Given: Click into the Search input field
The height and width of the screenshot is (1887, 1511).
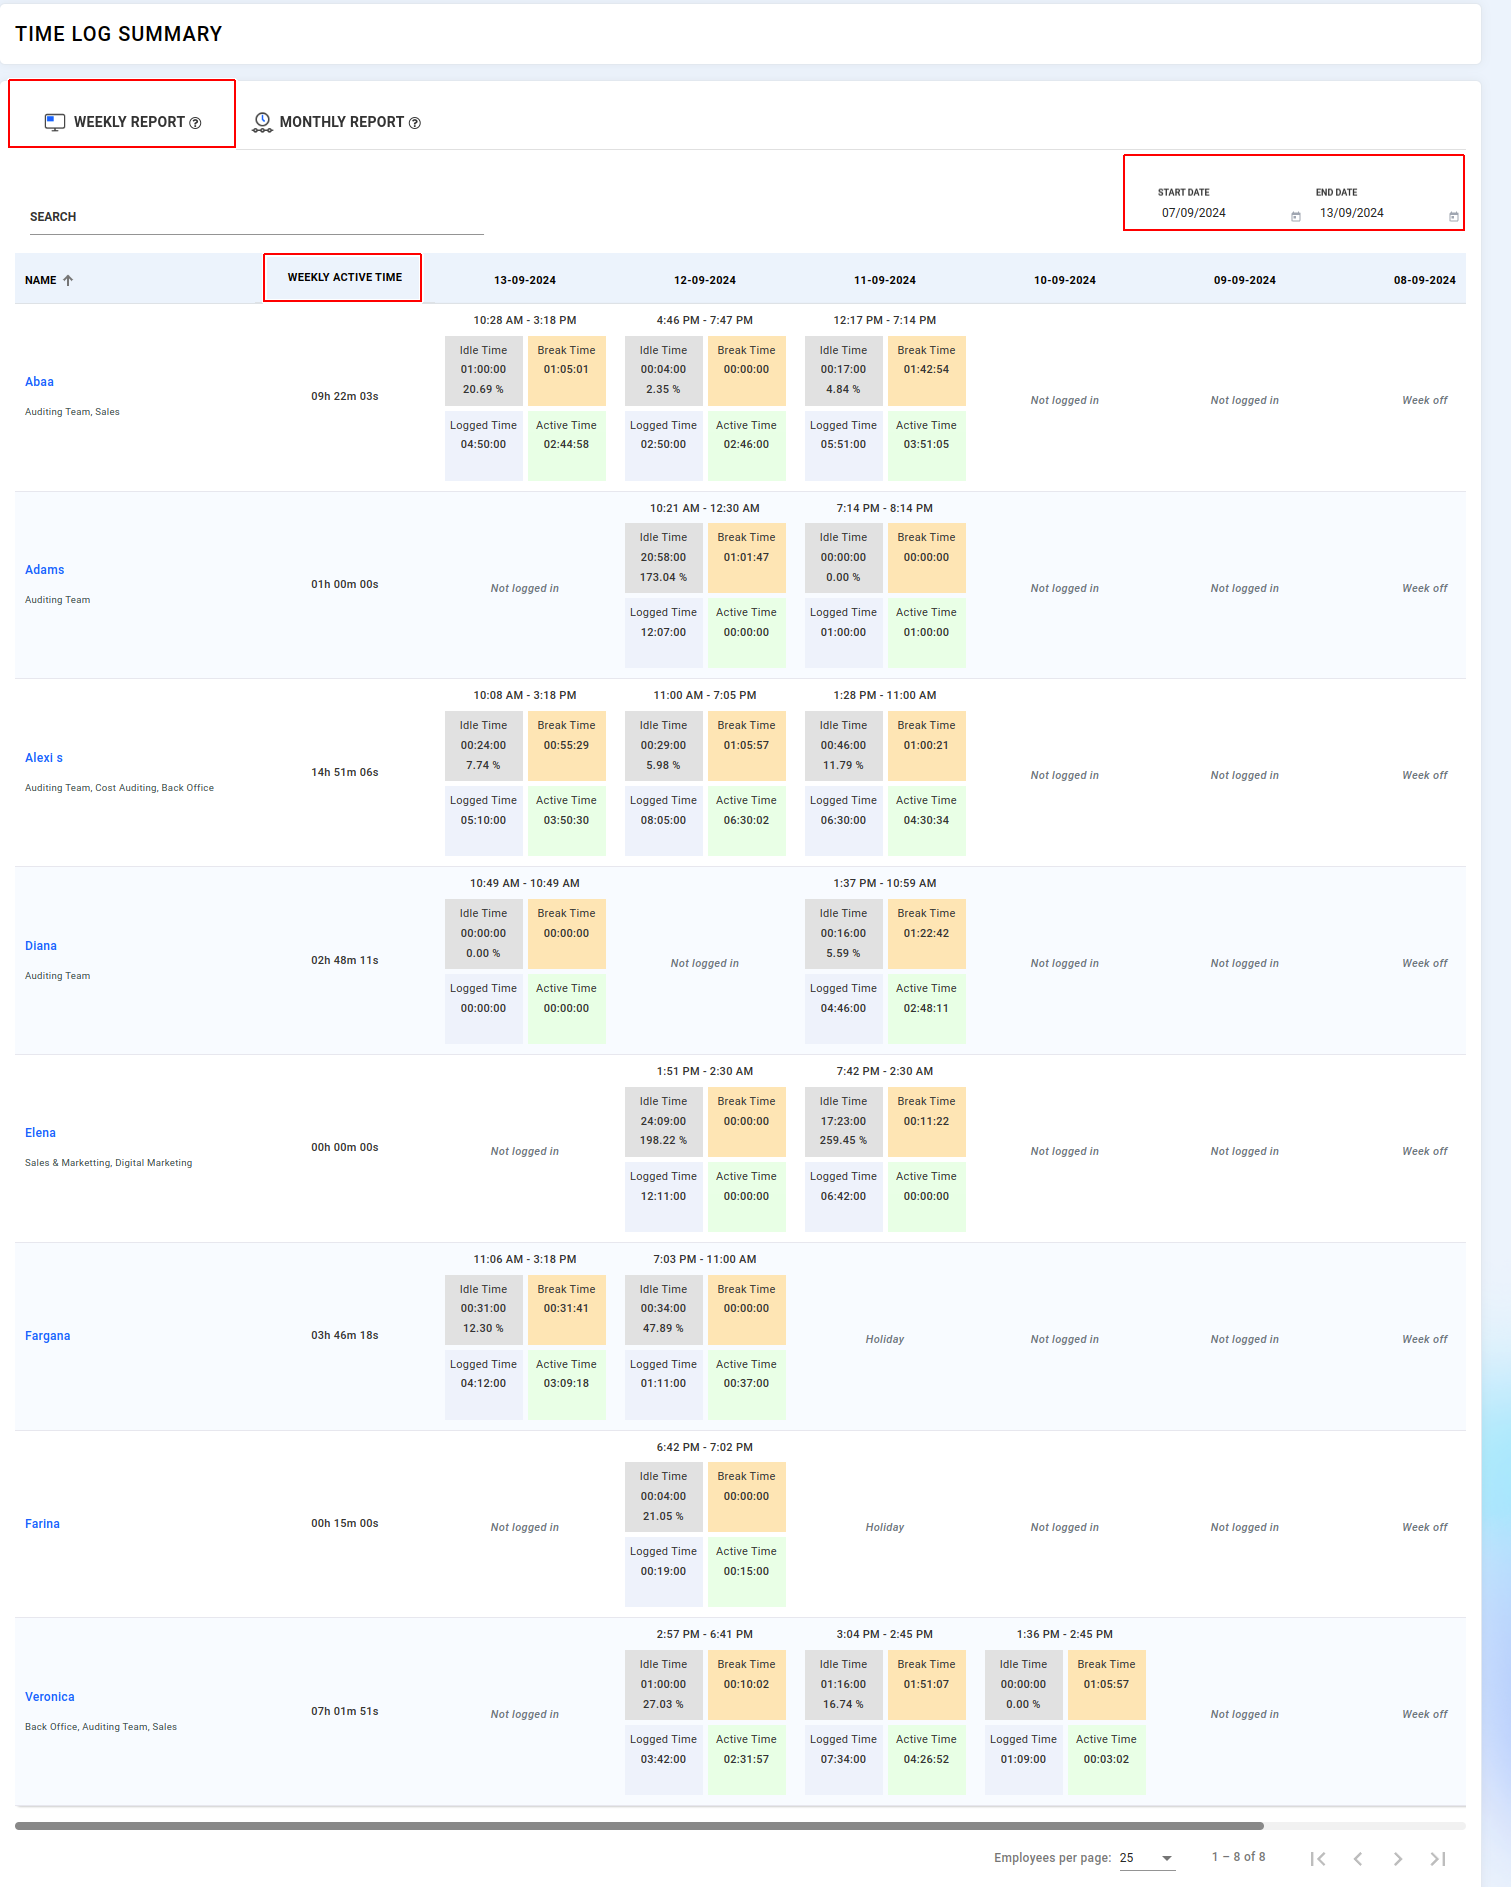Looking at the screenshot, I should 256,218.
